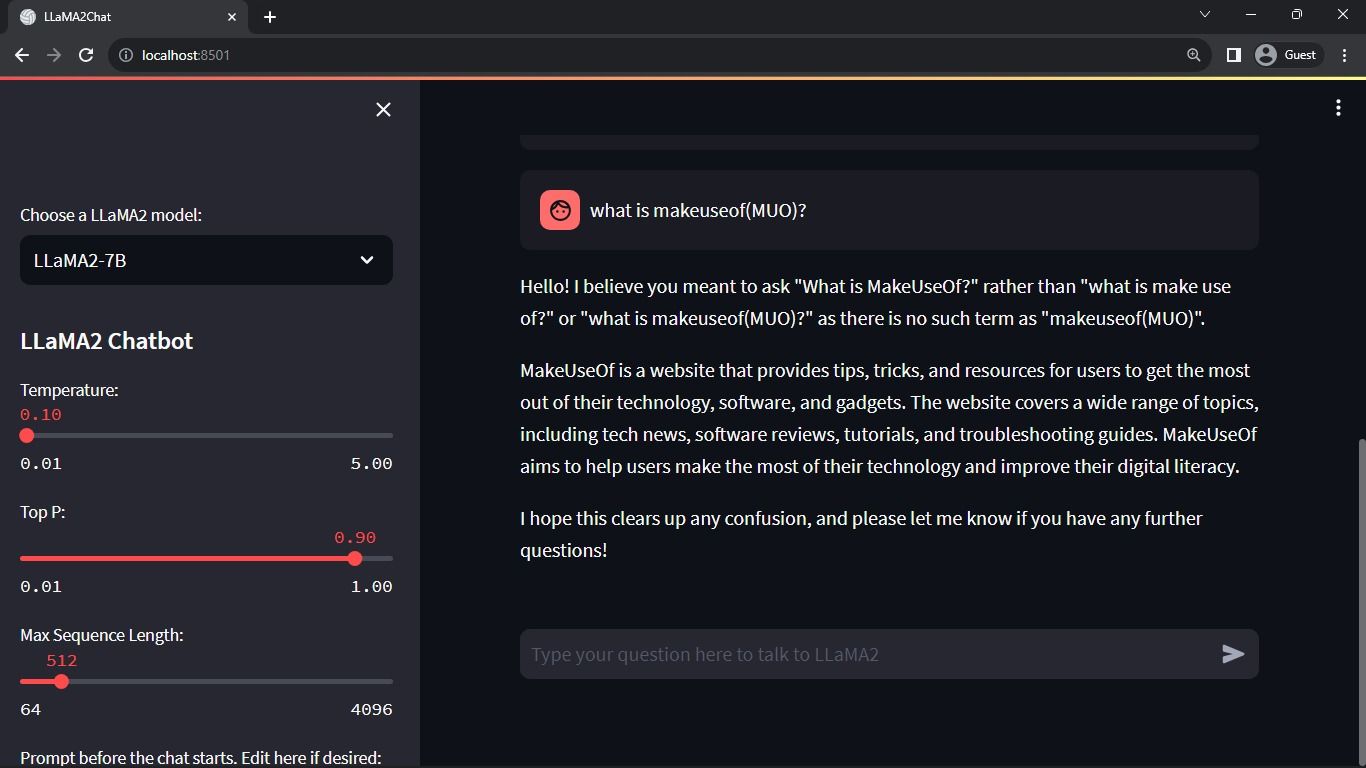Viewport: 1366px width, 768px height.
Task: Click the Temperature slider handle
Action: point(26,436)
